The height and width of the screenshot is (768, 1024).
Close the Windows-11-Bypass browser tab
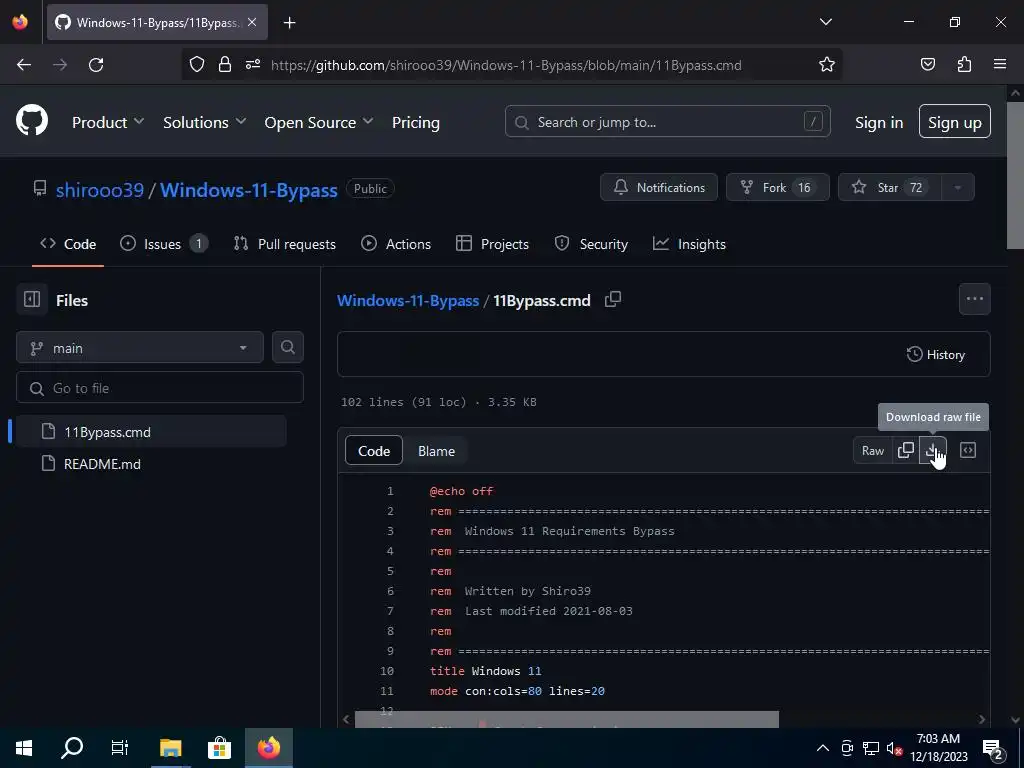pos(252,22)
